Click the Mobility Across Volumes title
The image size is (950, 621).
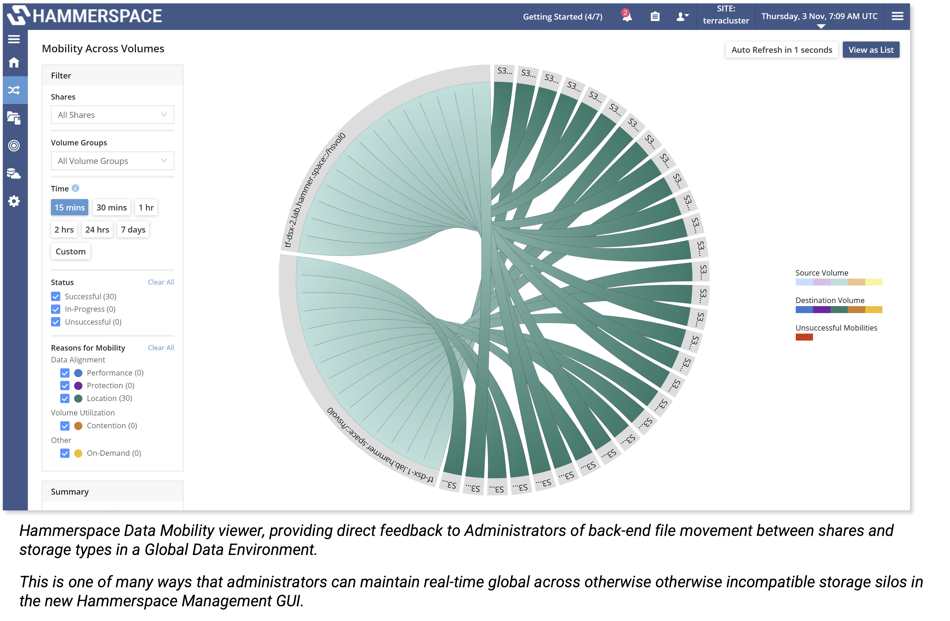coord(103,48)
